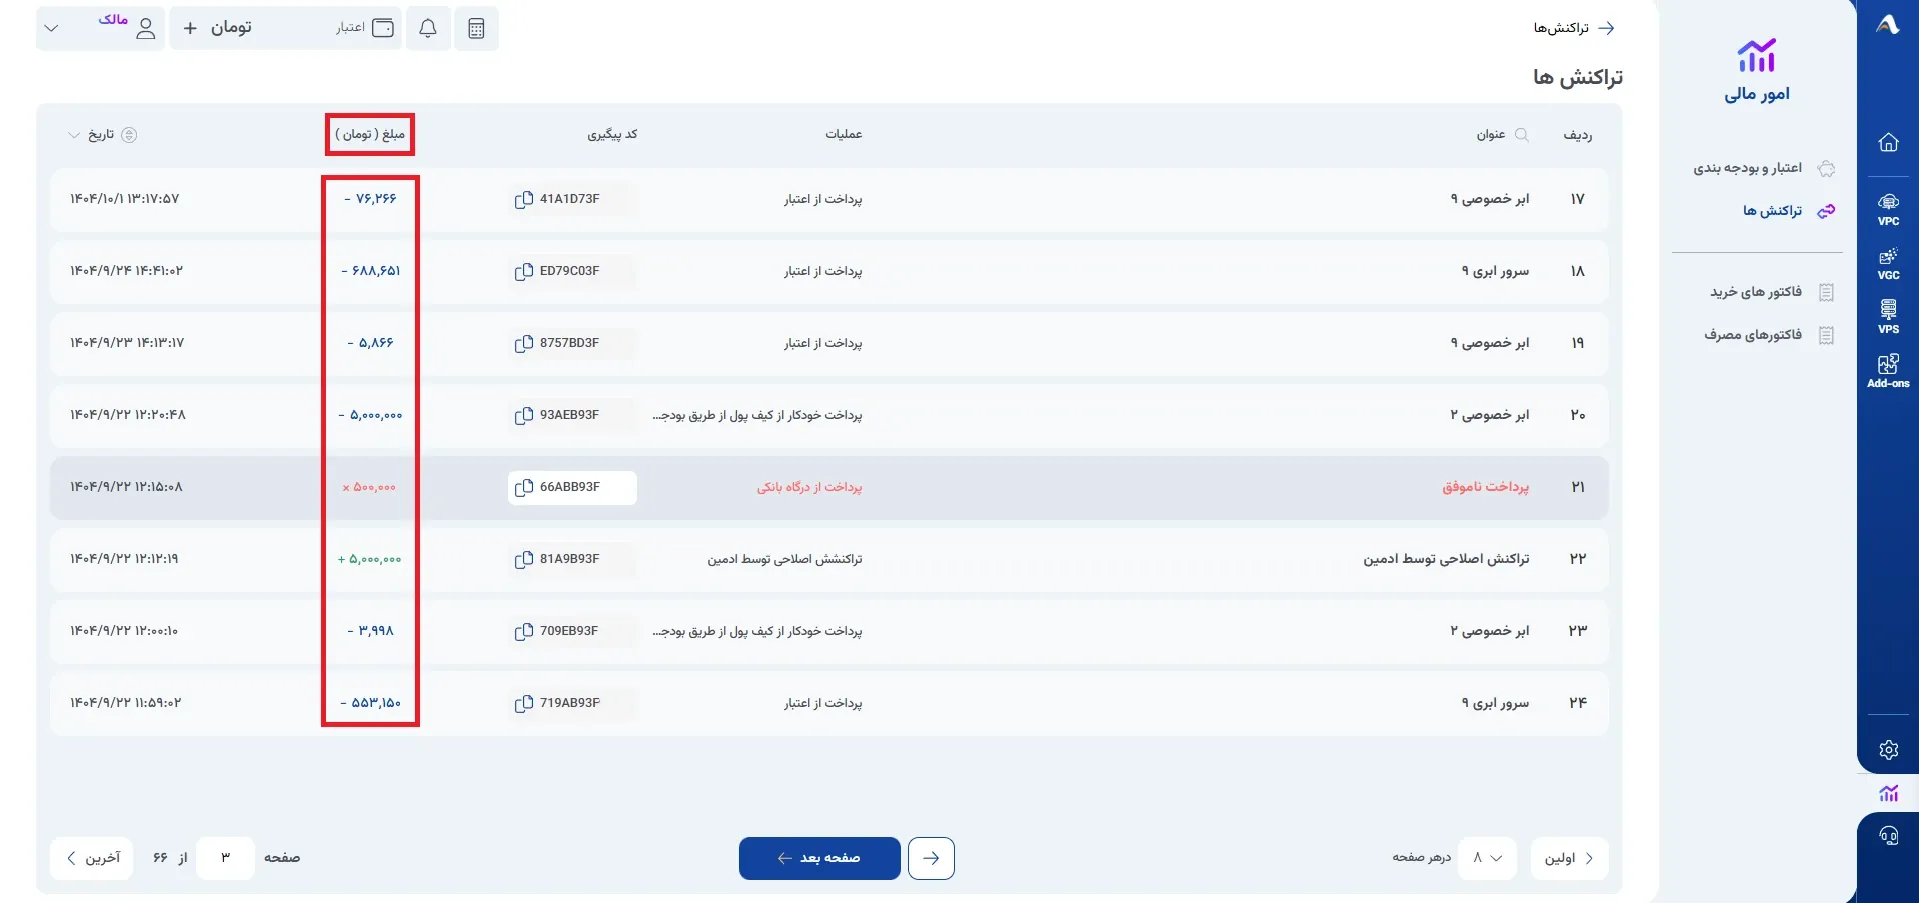Click تراکنش اصلاحی توسط ادمین title in row ۲۲
Screen dimensions: 1919x903
(x=1446, y=559)
